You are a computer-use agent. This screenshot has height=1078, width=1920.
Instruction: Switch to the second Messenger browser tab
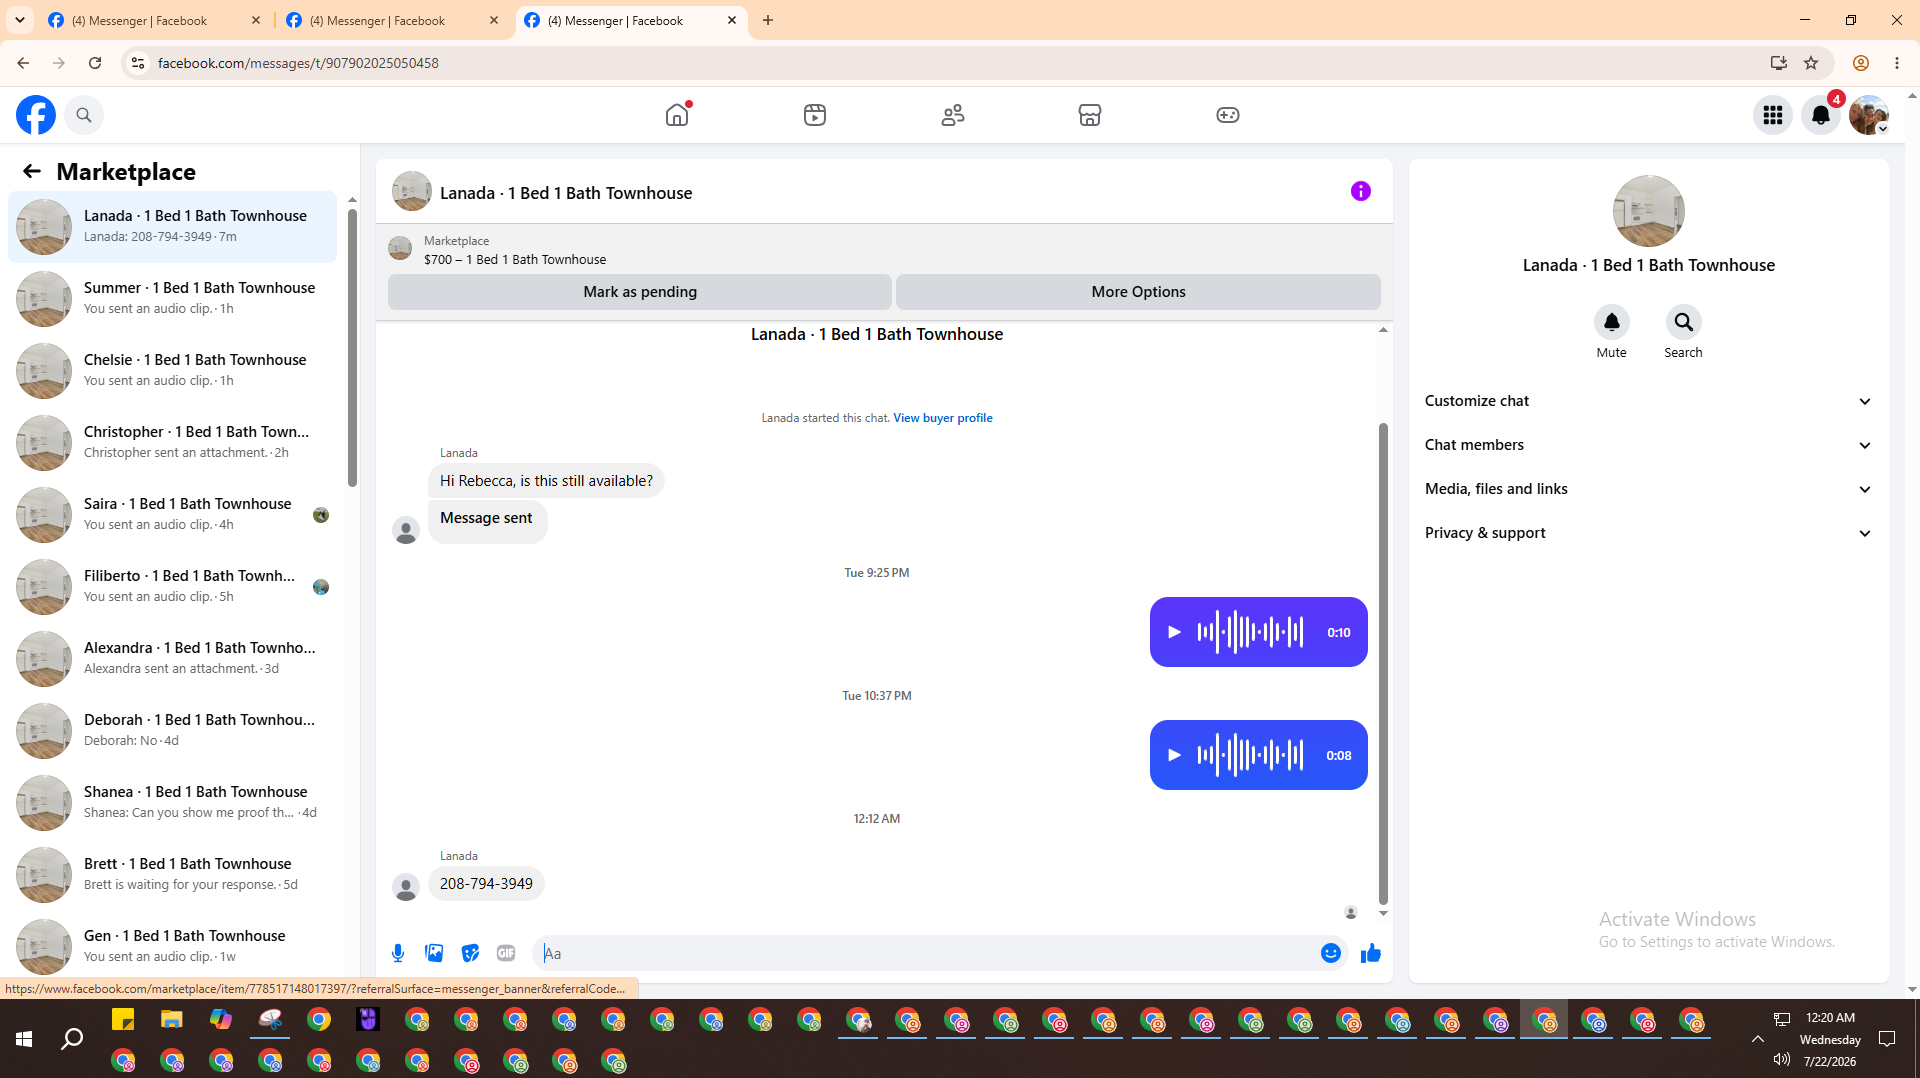point(392,20)
